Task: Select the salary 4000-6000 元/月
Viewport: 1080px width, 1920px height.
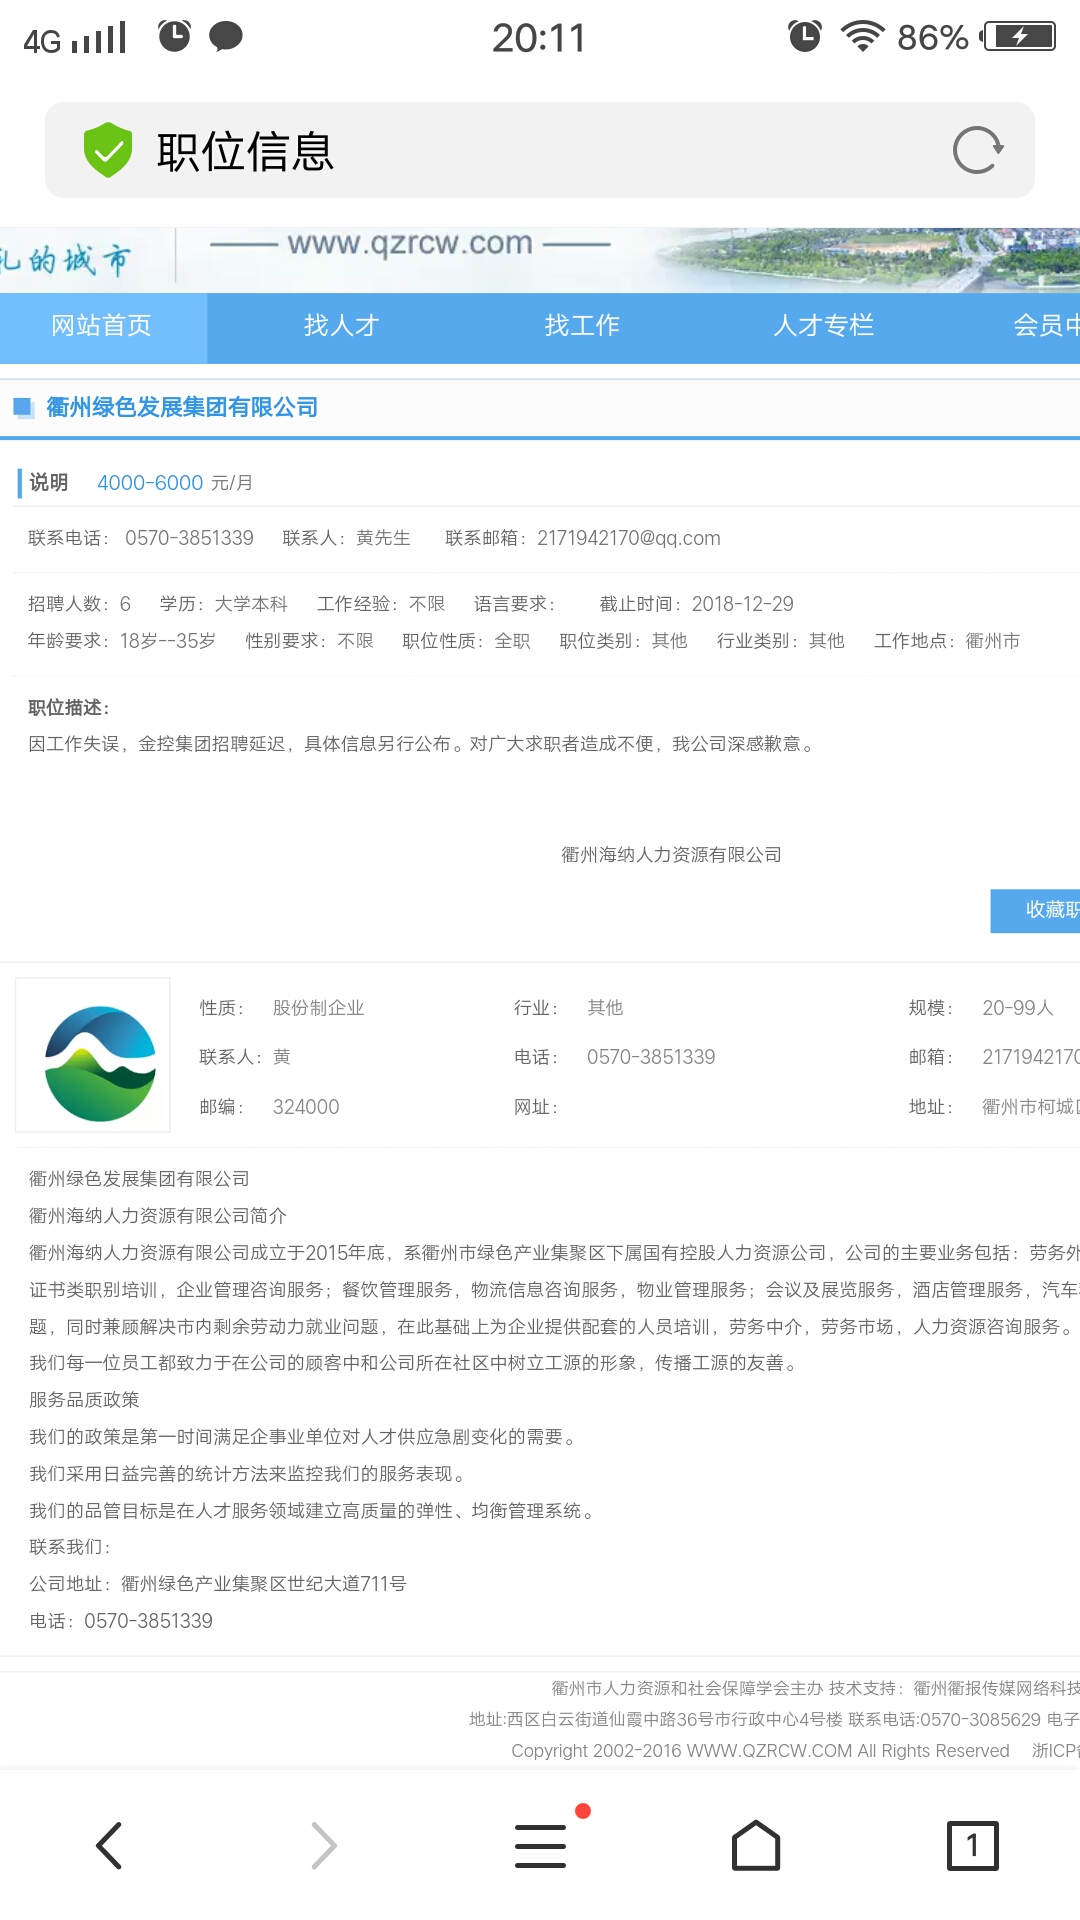Action: click(175, 483)
